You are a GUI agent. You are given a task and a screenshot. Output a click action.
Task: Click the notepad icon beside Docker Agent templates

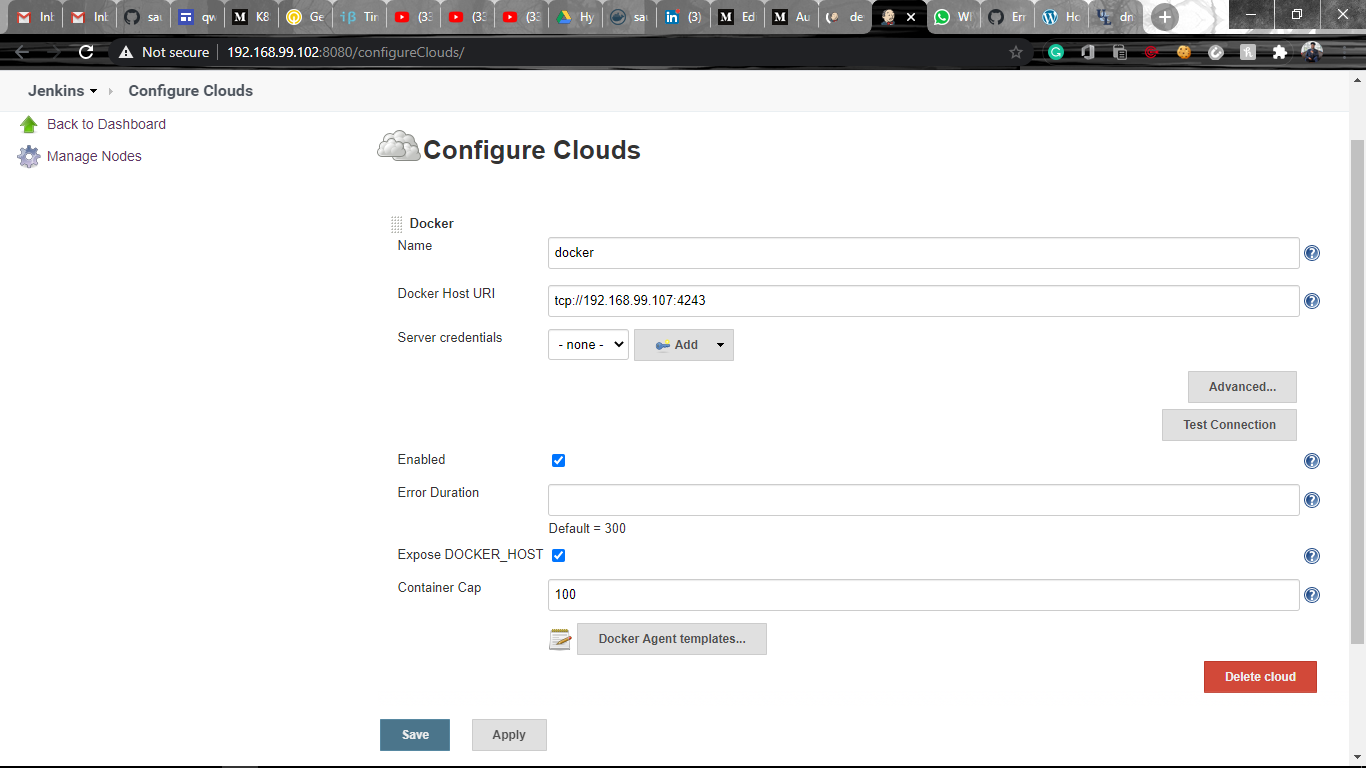[x=560, y=639]
